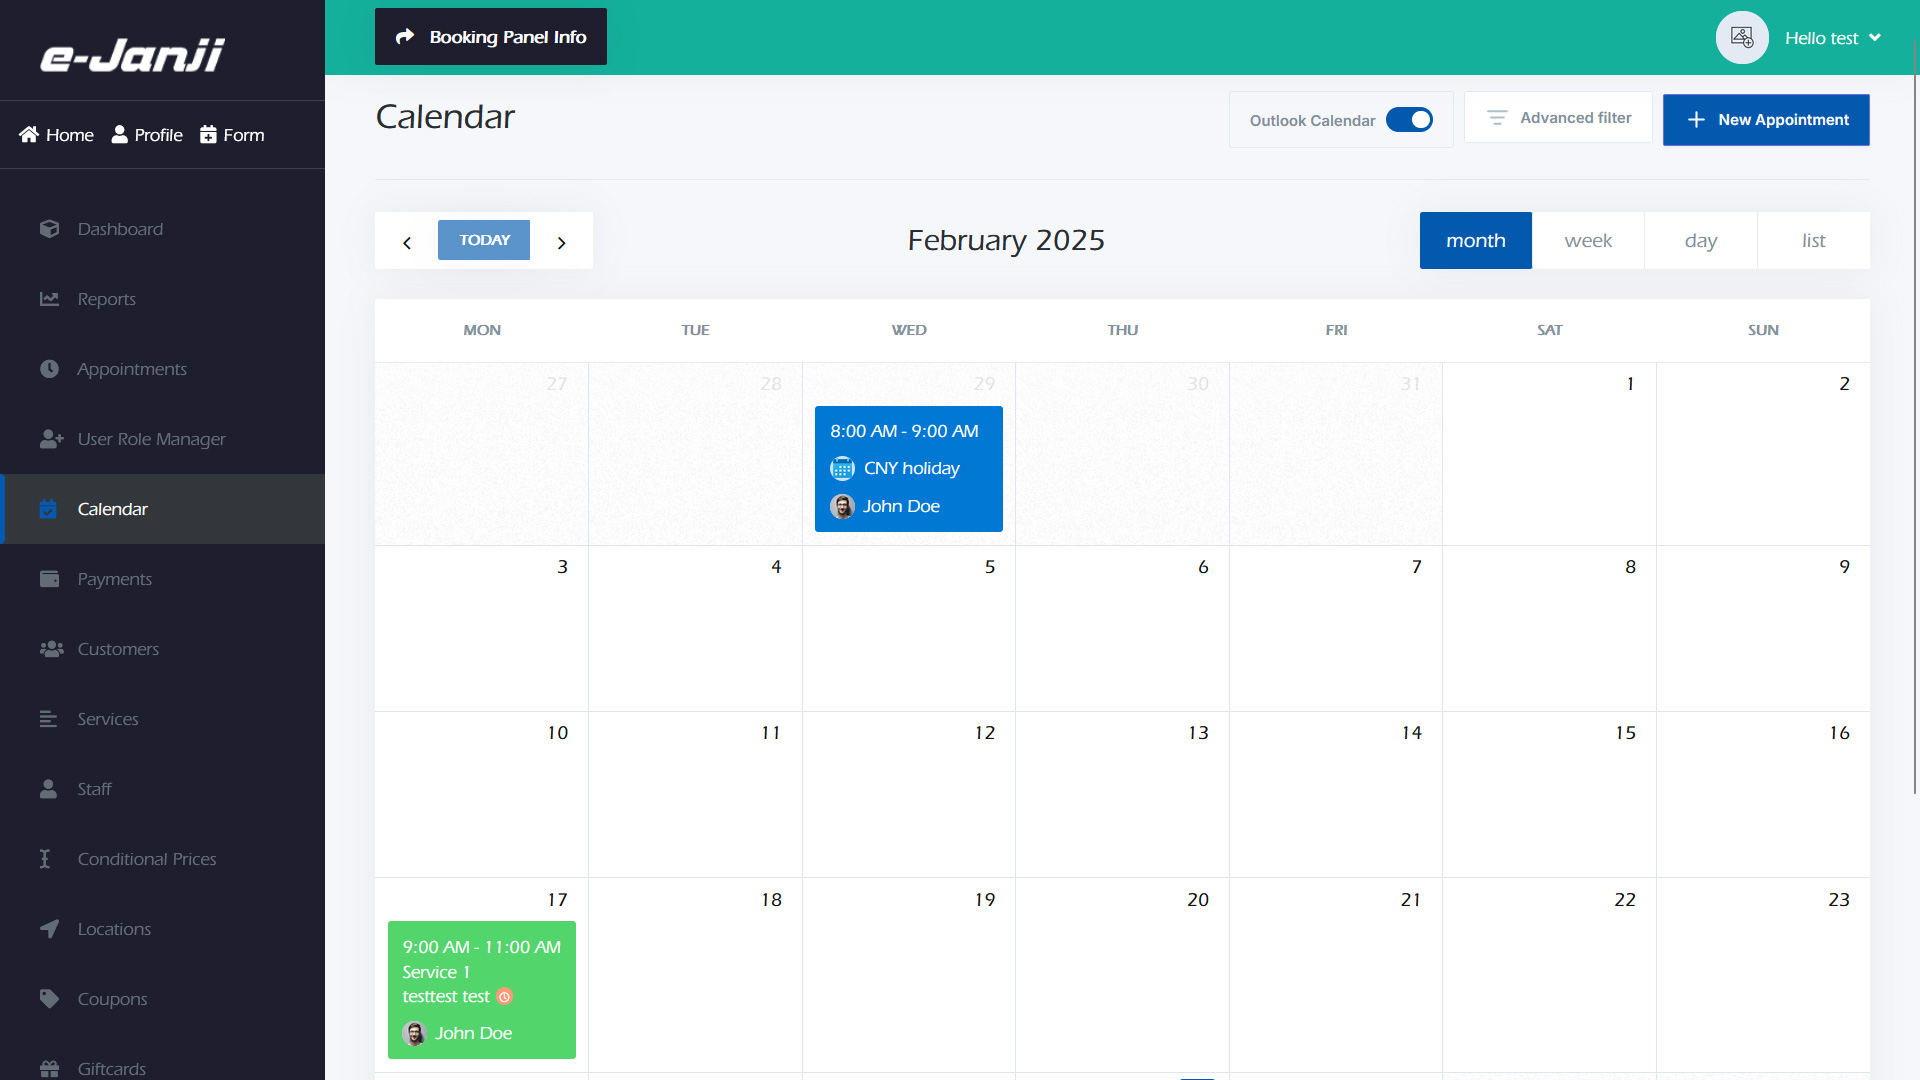
Task: Switch to the list view tab
Action: click(1813, 241)
